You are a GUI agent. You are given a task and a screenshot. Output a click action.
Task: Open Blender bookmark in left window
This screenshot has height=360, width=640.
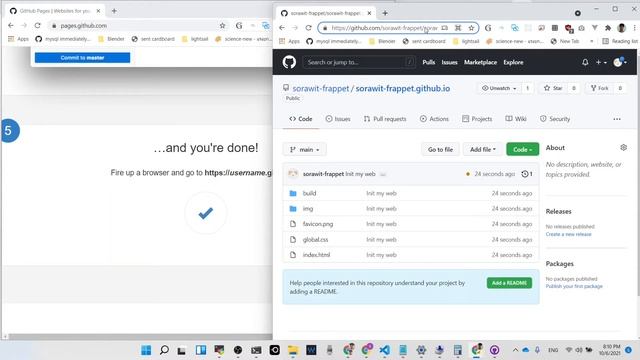[x=111, y=39]
